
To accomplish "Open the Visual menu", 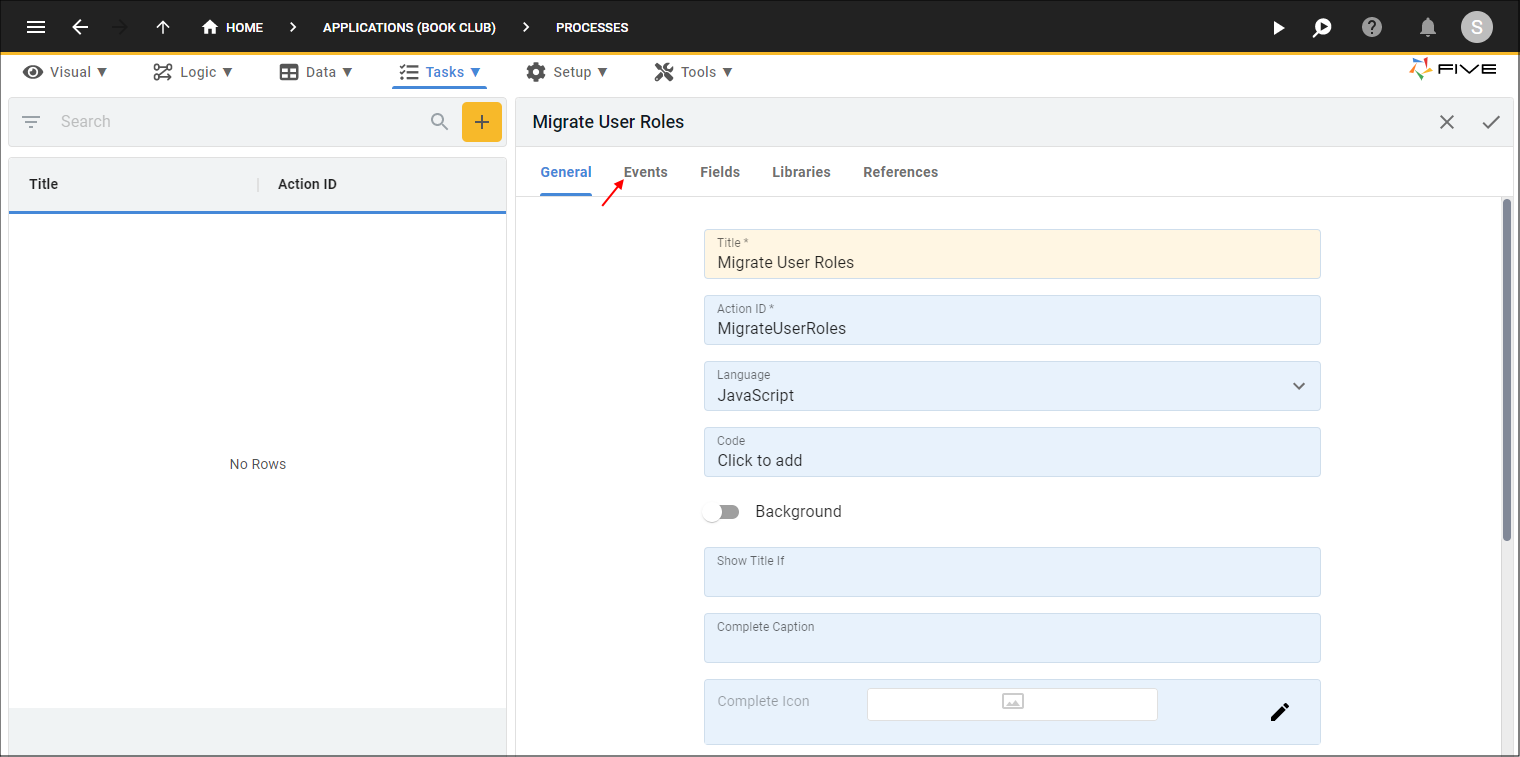I will 66,72.
